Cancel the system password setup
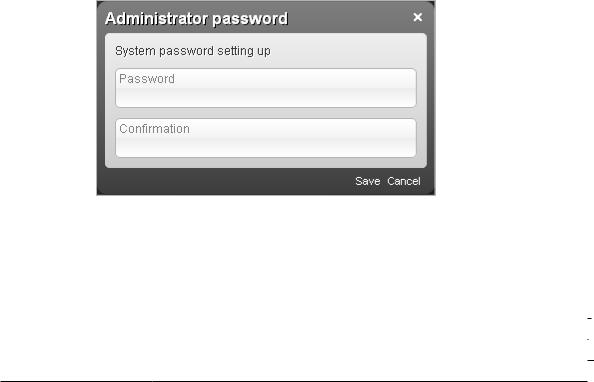The width and height of the screenshot is (594, 382). [403, 181]
